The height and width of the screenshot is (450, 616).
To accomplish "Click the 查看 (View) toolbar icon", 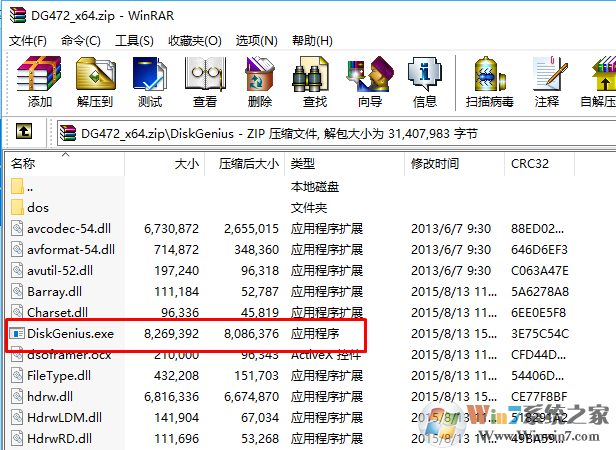I will coord(205,73).
